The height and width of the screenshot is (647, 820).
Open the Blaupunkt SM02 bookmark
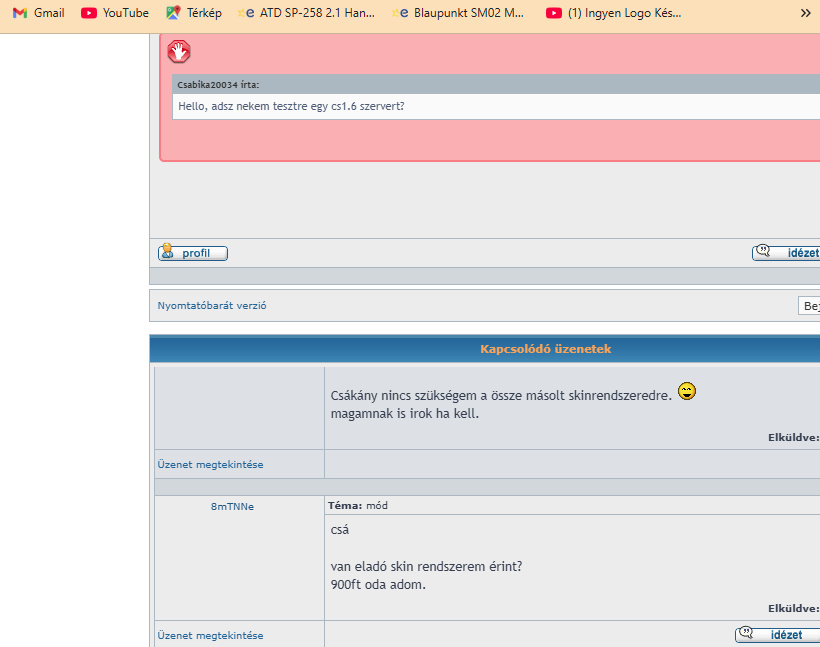tap(460, 13)
